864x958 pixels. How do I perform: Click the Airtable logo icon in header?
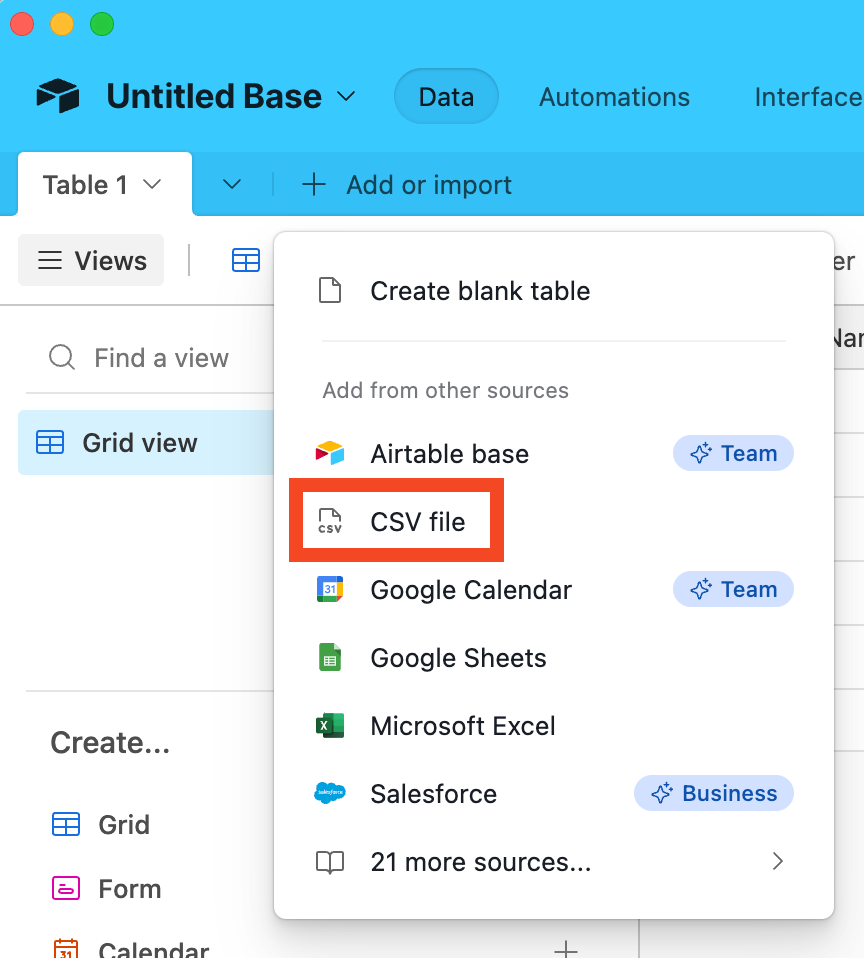point(58,96)
